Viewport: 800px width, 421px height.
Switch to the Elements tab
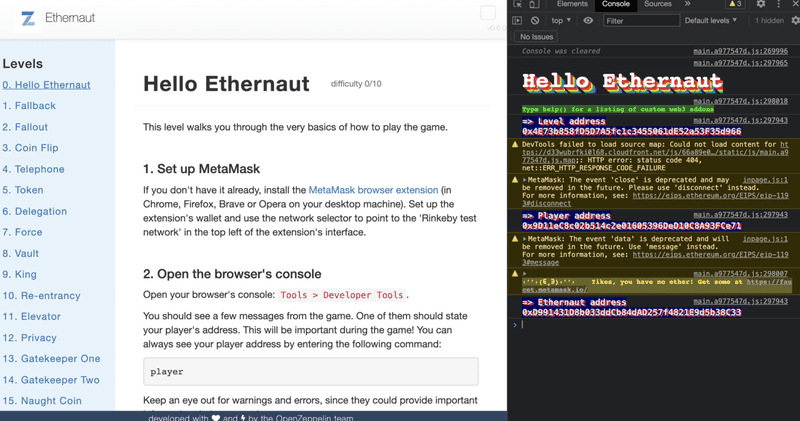tap(572, 4)
